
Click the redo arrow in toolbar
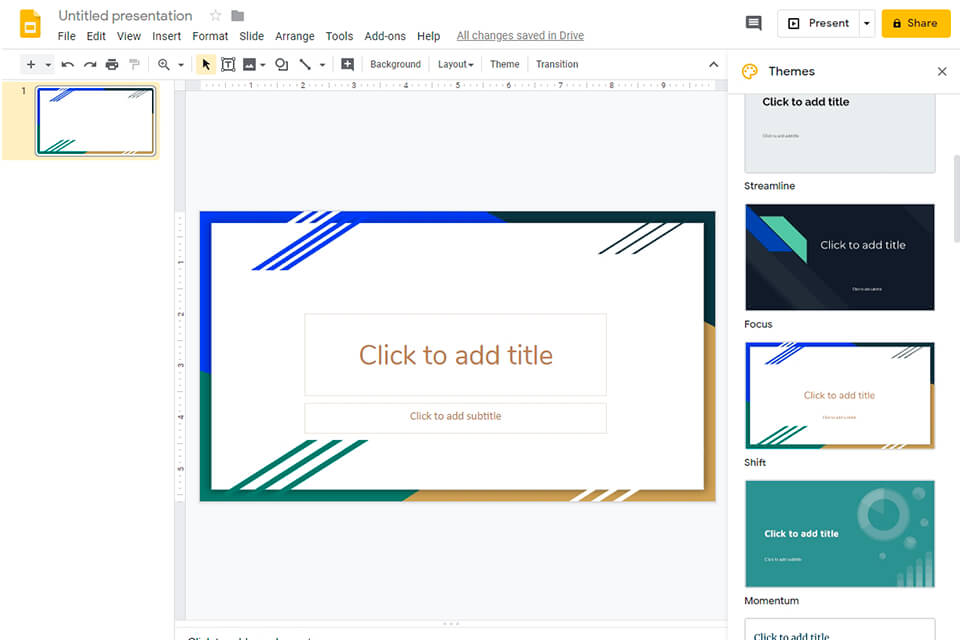coord(90,64)
